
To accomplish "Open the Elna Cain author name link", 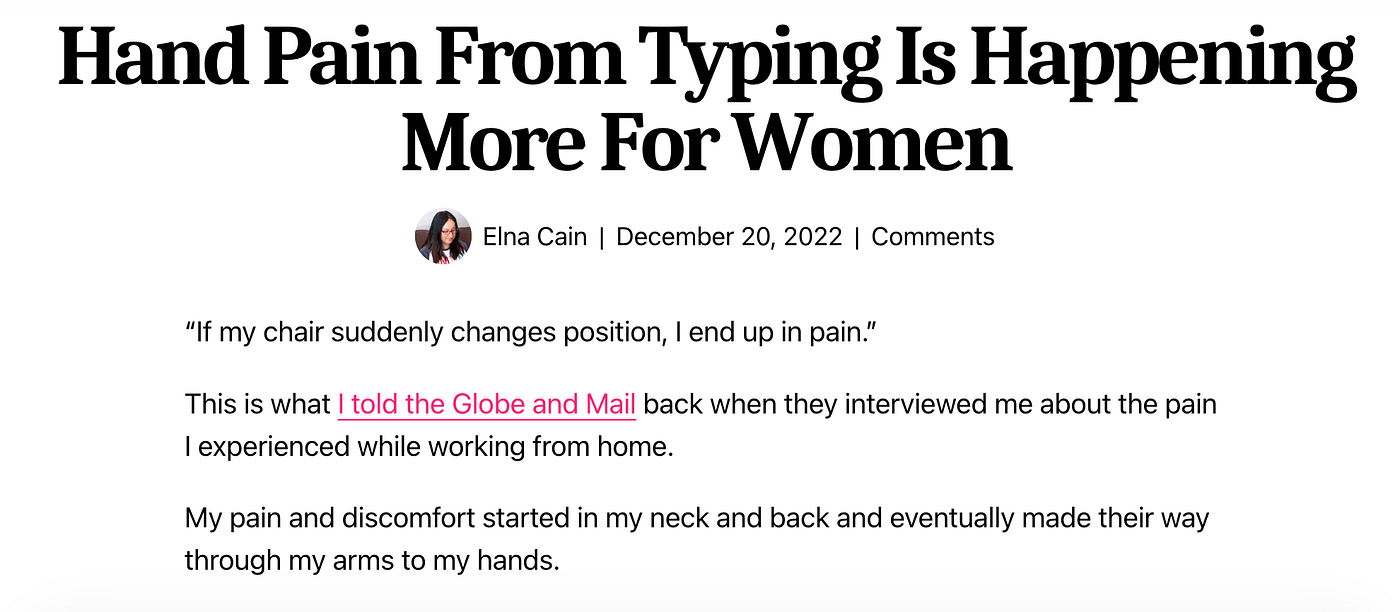I will pyautogui.click(x=535, y=237).
